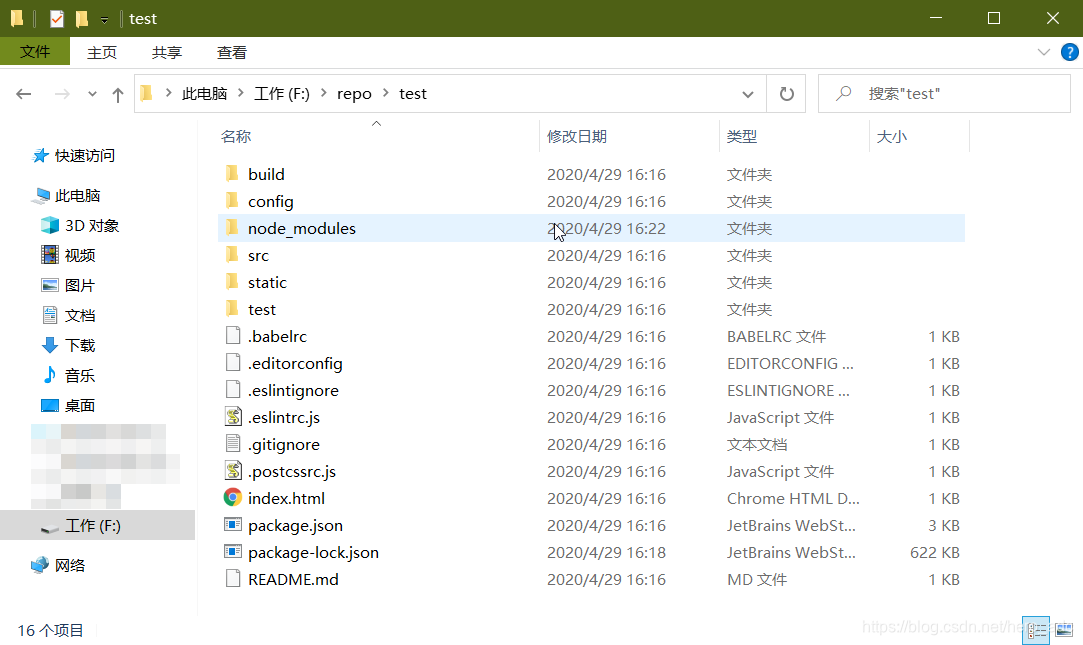Open the address bar dropdown arrow

(747, 93)
